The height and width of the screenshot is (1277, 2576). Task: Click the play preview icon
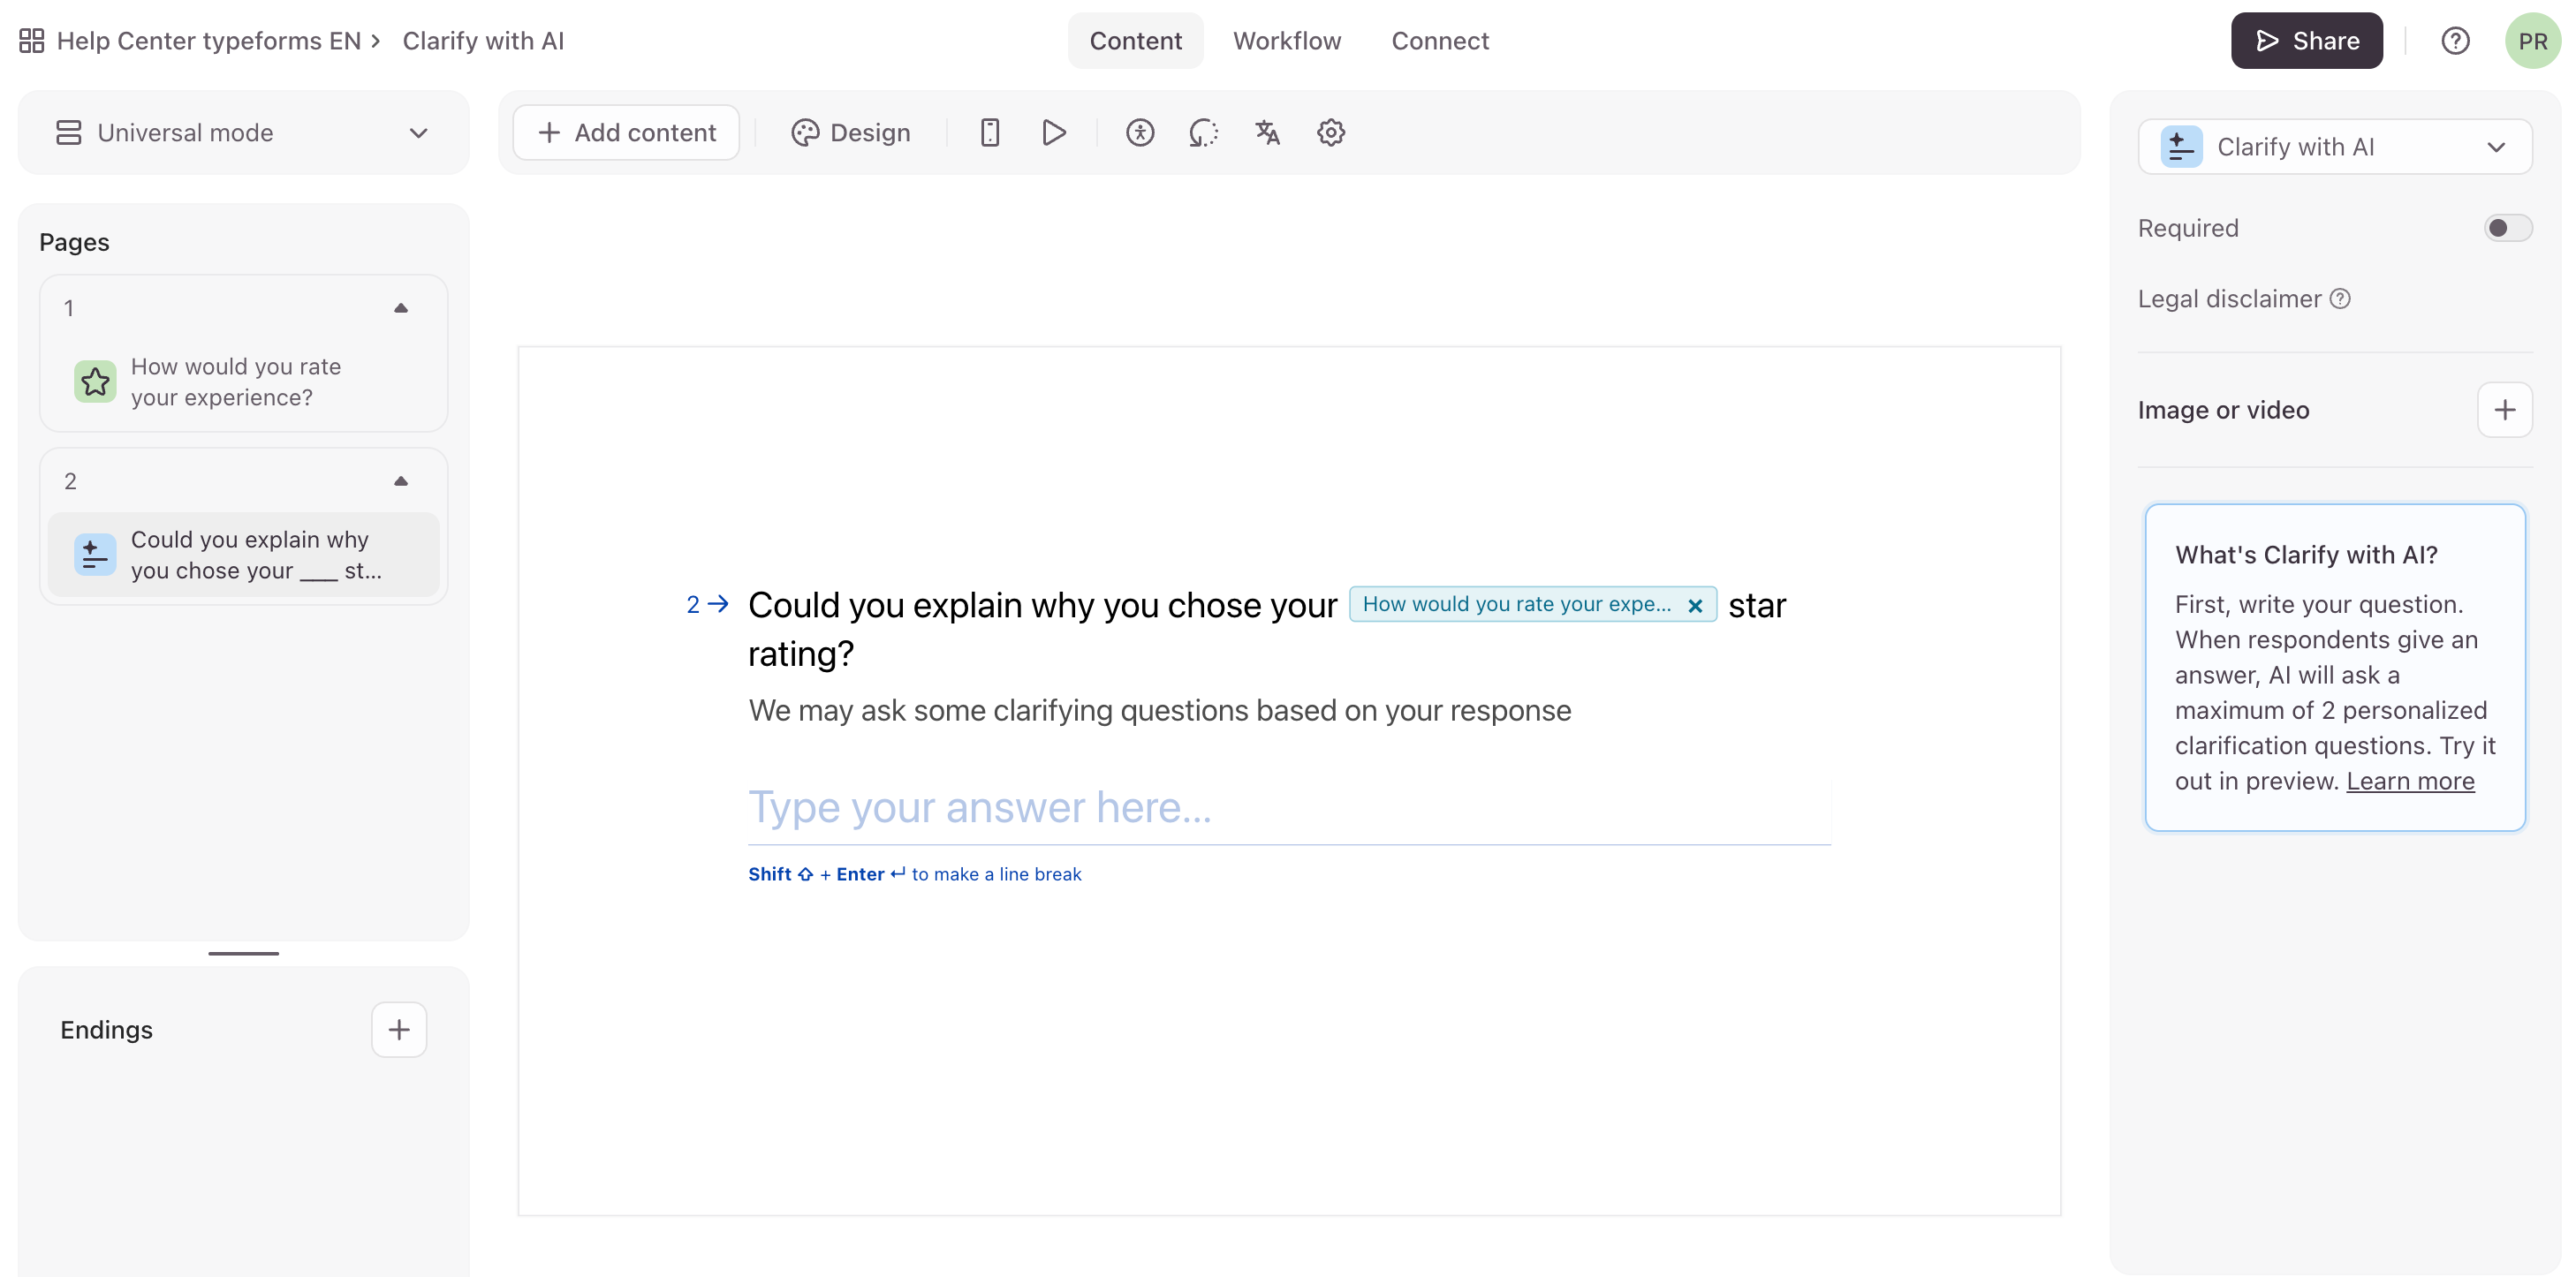click(1053, 132)
